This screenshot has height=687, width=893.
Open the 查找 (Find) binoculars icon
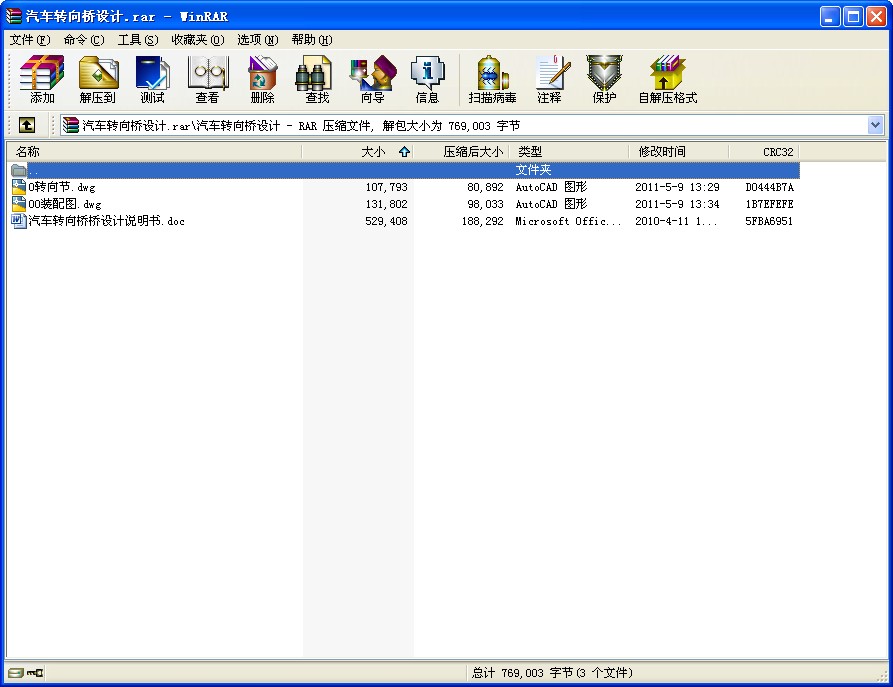(317, 79)
